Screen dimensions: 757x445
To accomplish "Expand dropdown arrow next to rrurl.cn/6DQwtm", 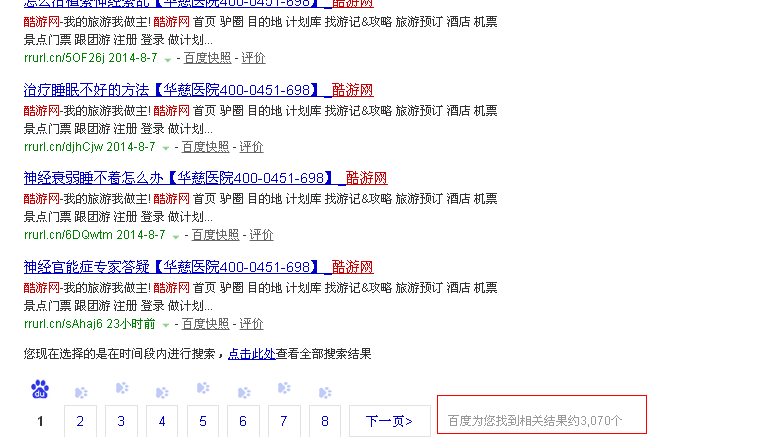I will click(x=176, y=237).
